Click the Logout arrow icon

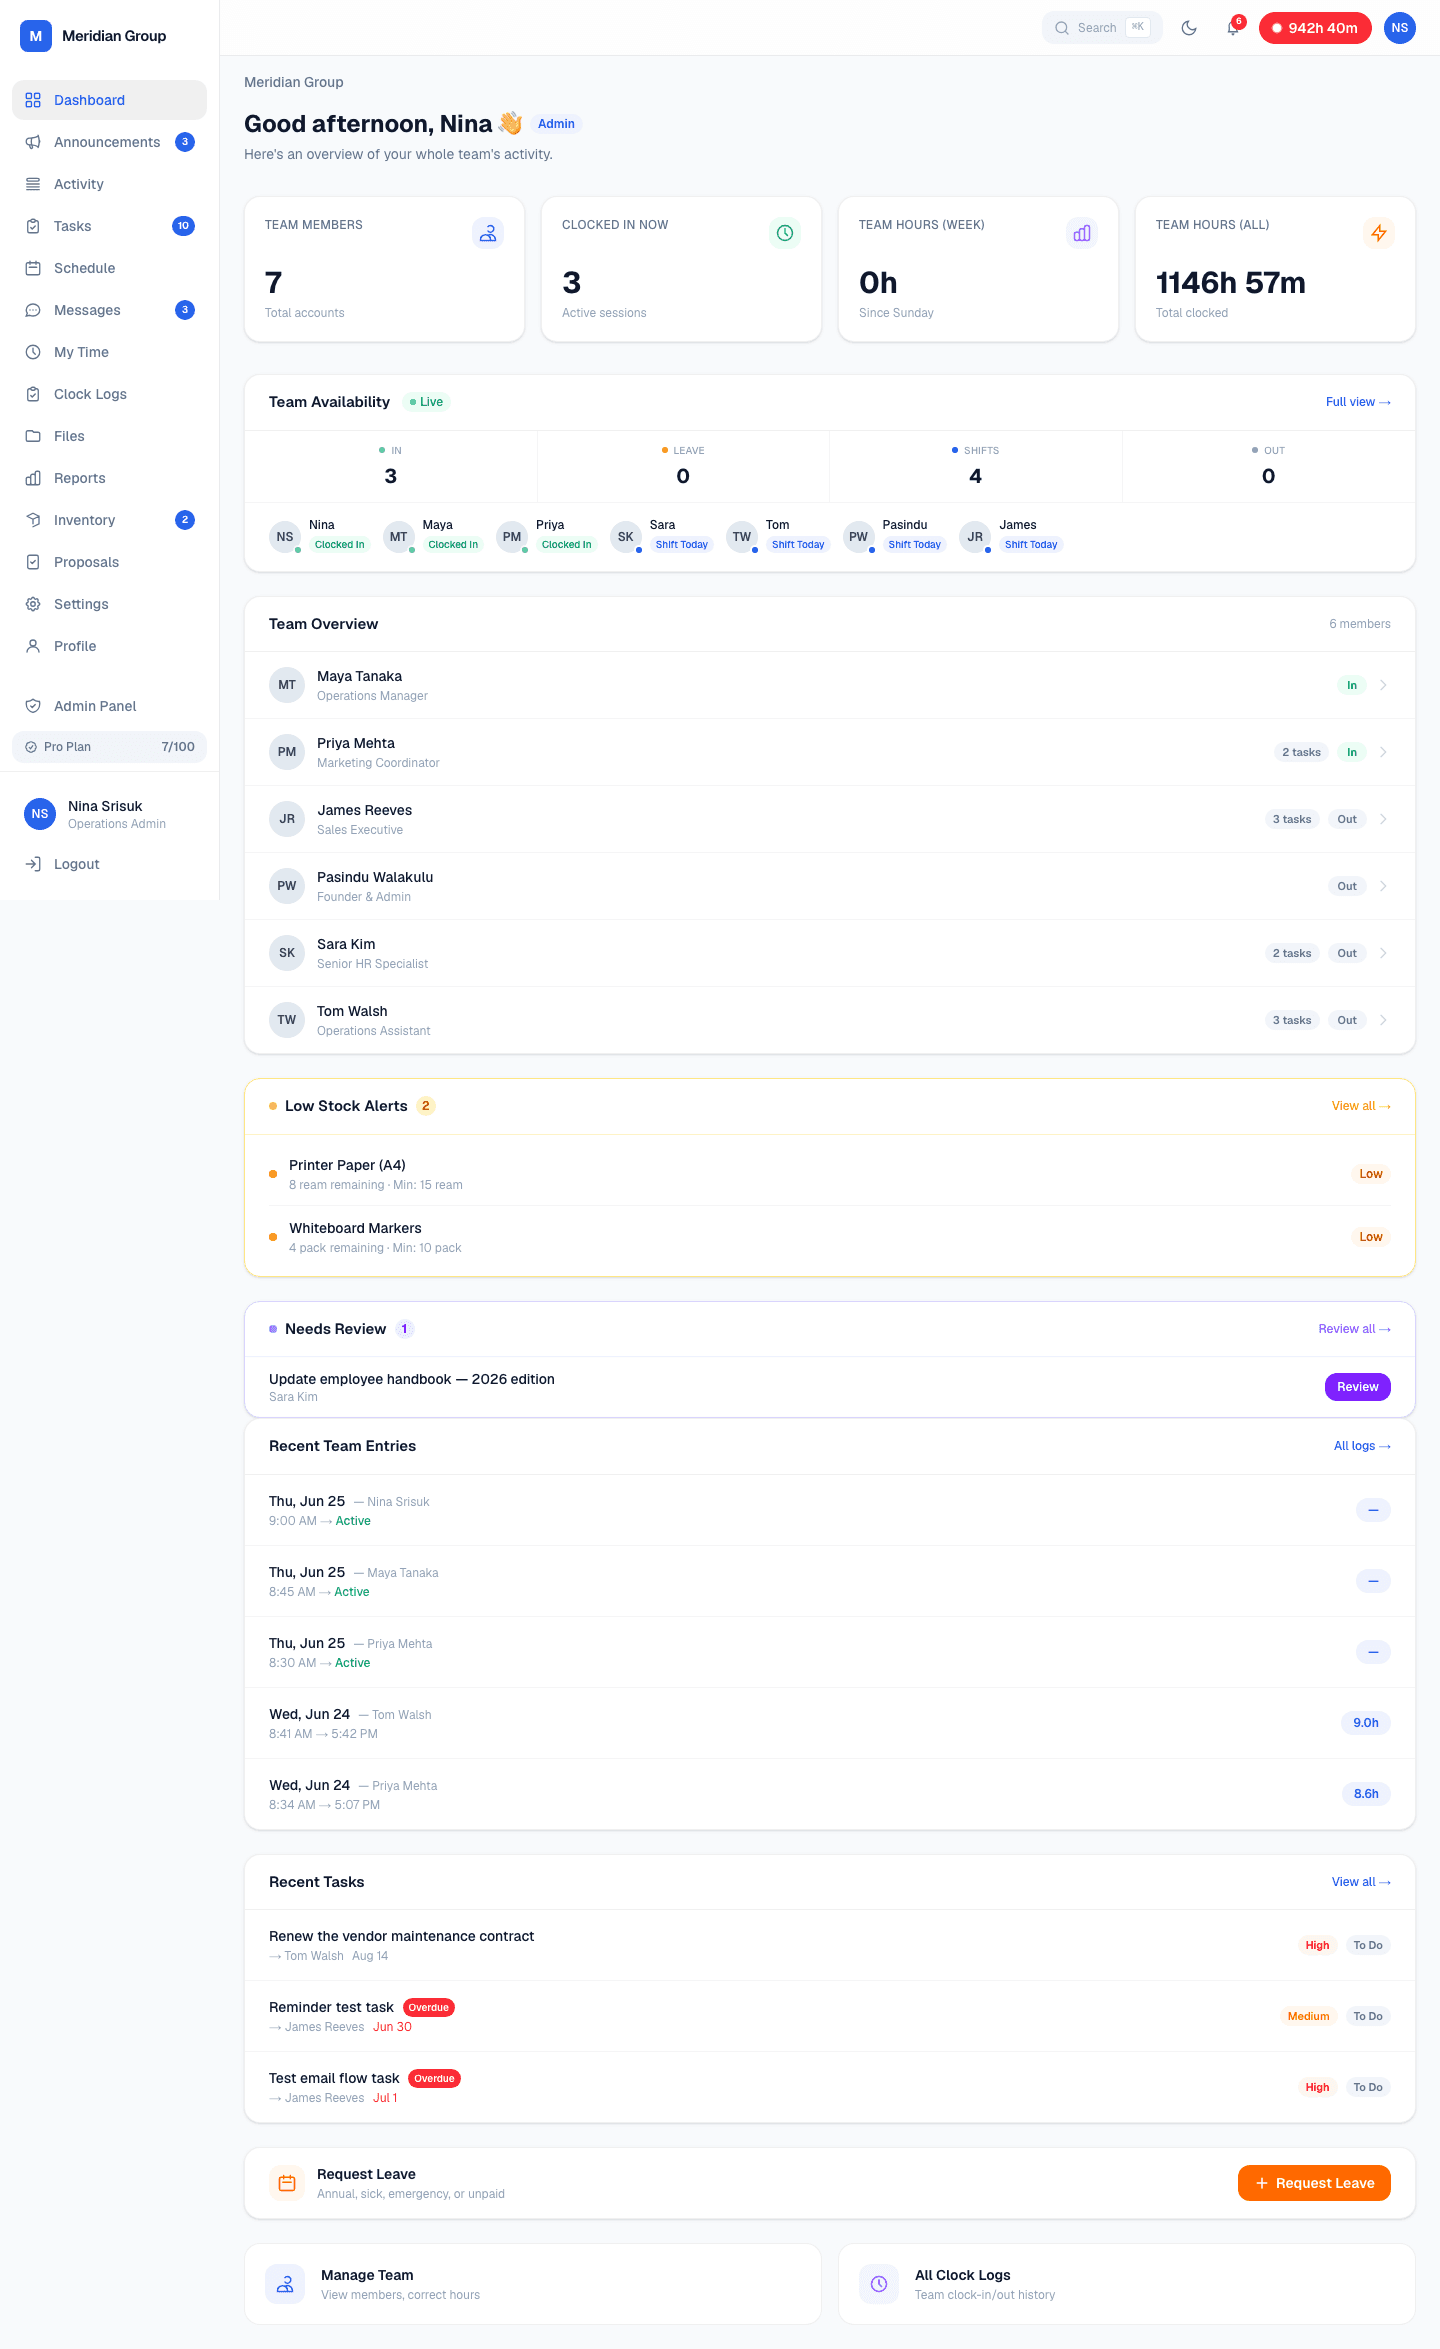(33, 864)
